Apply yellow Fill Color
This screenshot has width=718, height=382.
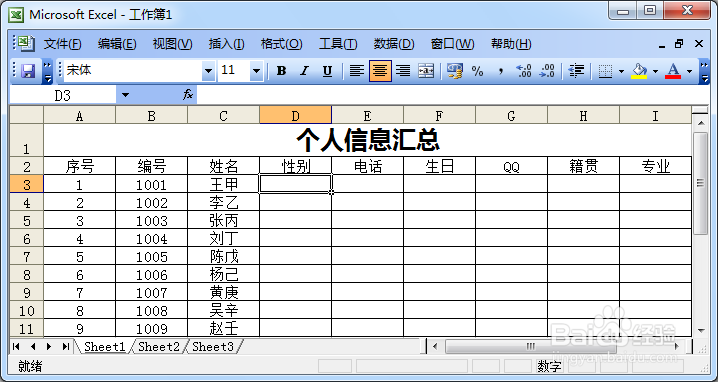click(639, 71)
